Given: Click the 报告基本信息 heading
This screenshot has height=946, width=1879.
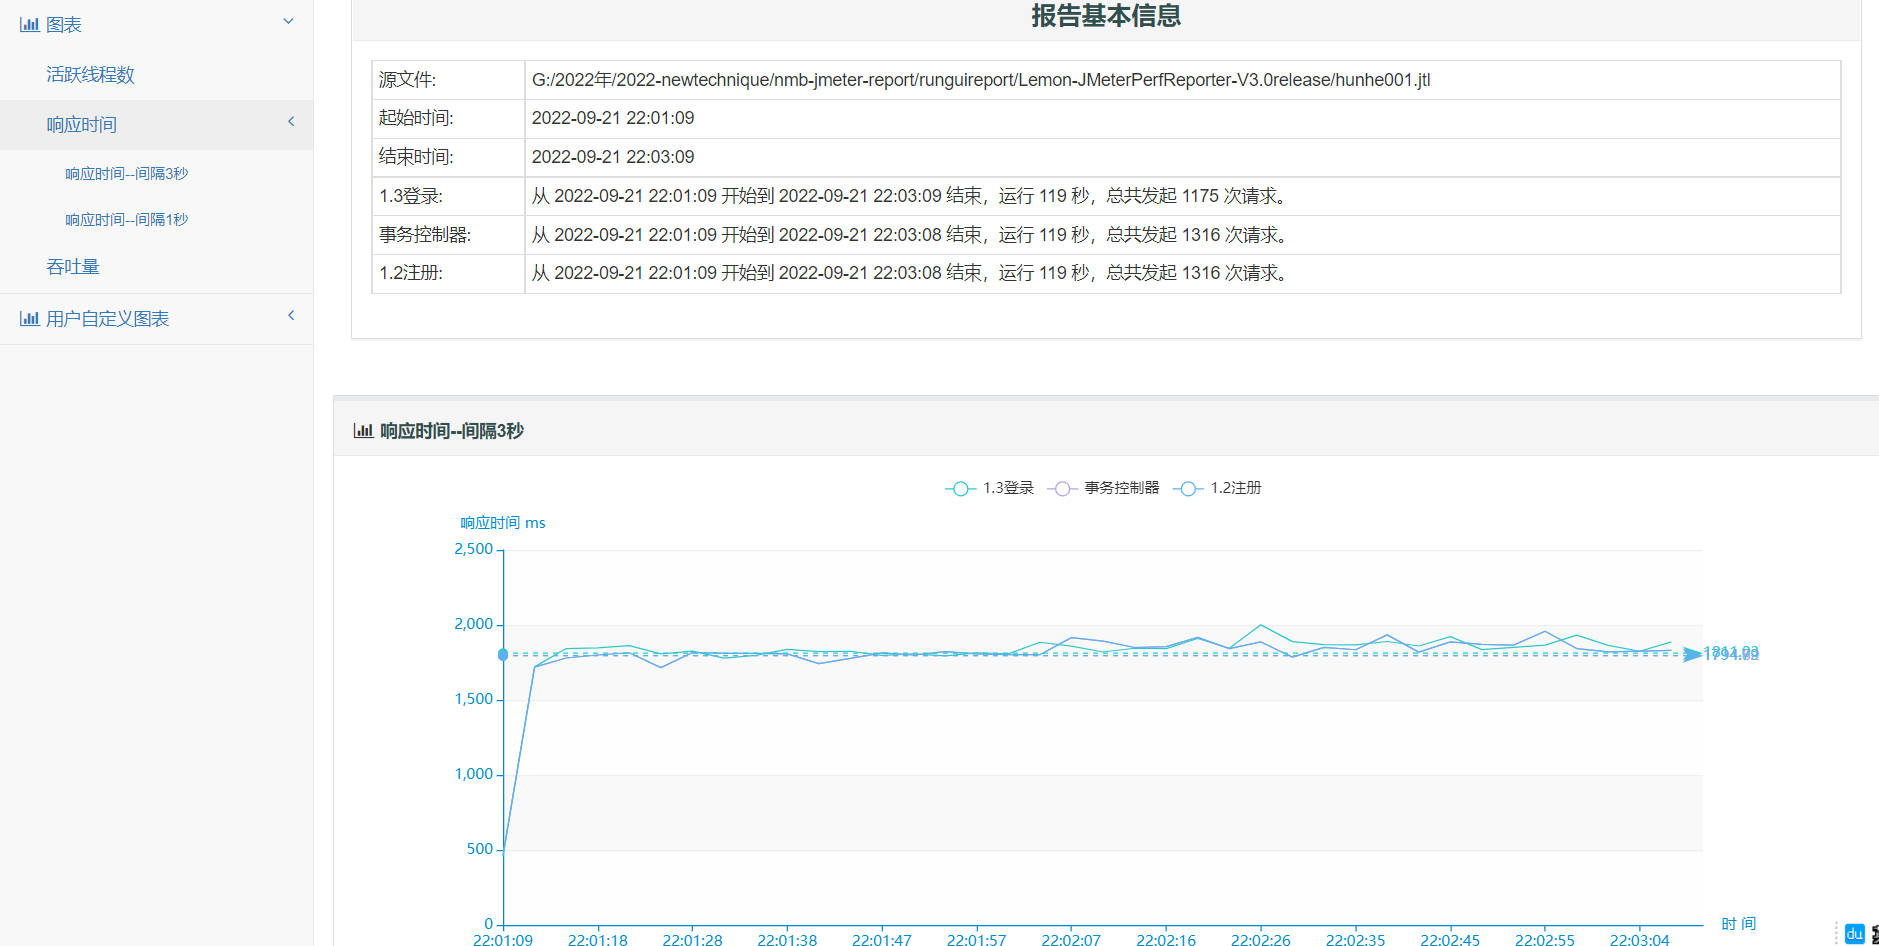Looking at the screenshot, I should (x=1106, y=16).
